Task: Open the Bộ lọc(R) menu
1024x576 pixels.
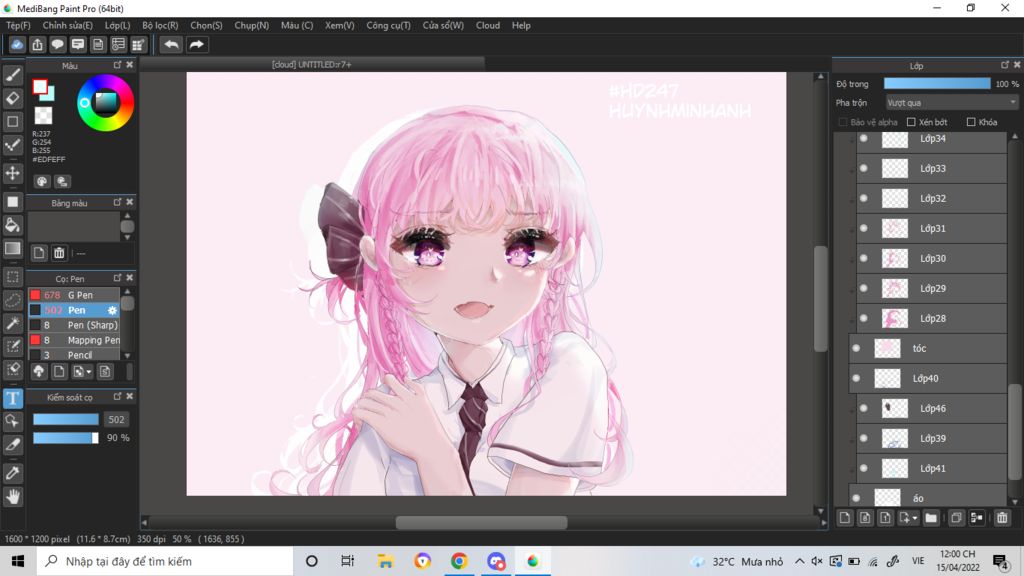Action: click(x=160, y=25)
